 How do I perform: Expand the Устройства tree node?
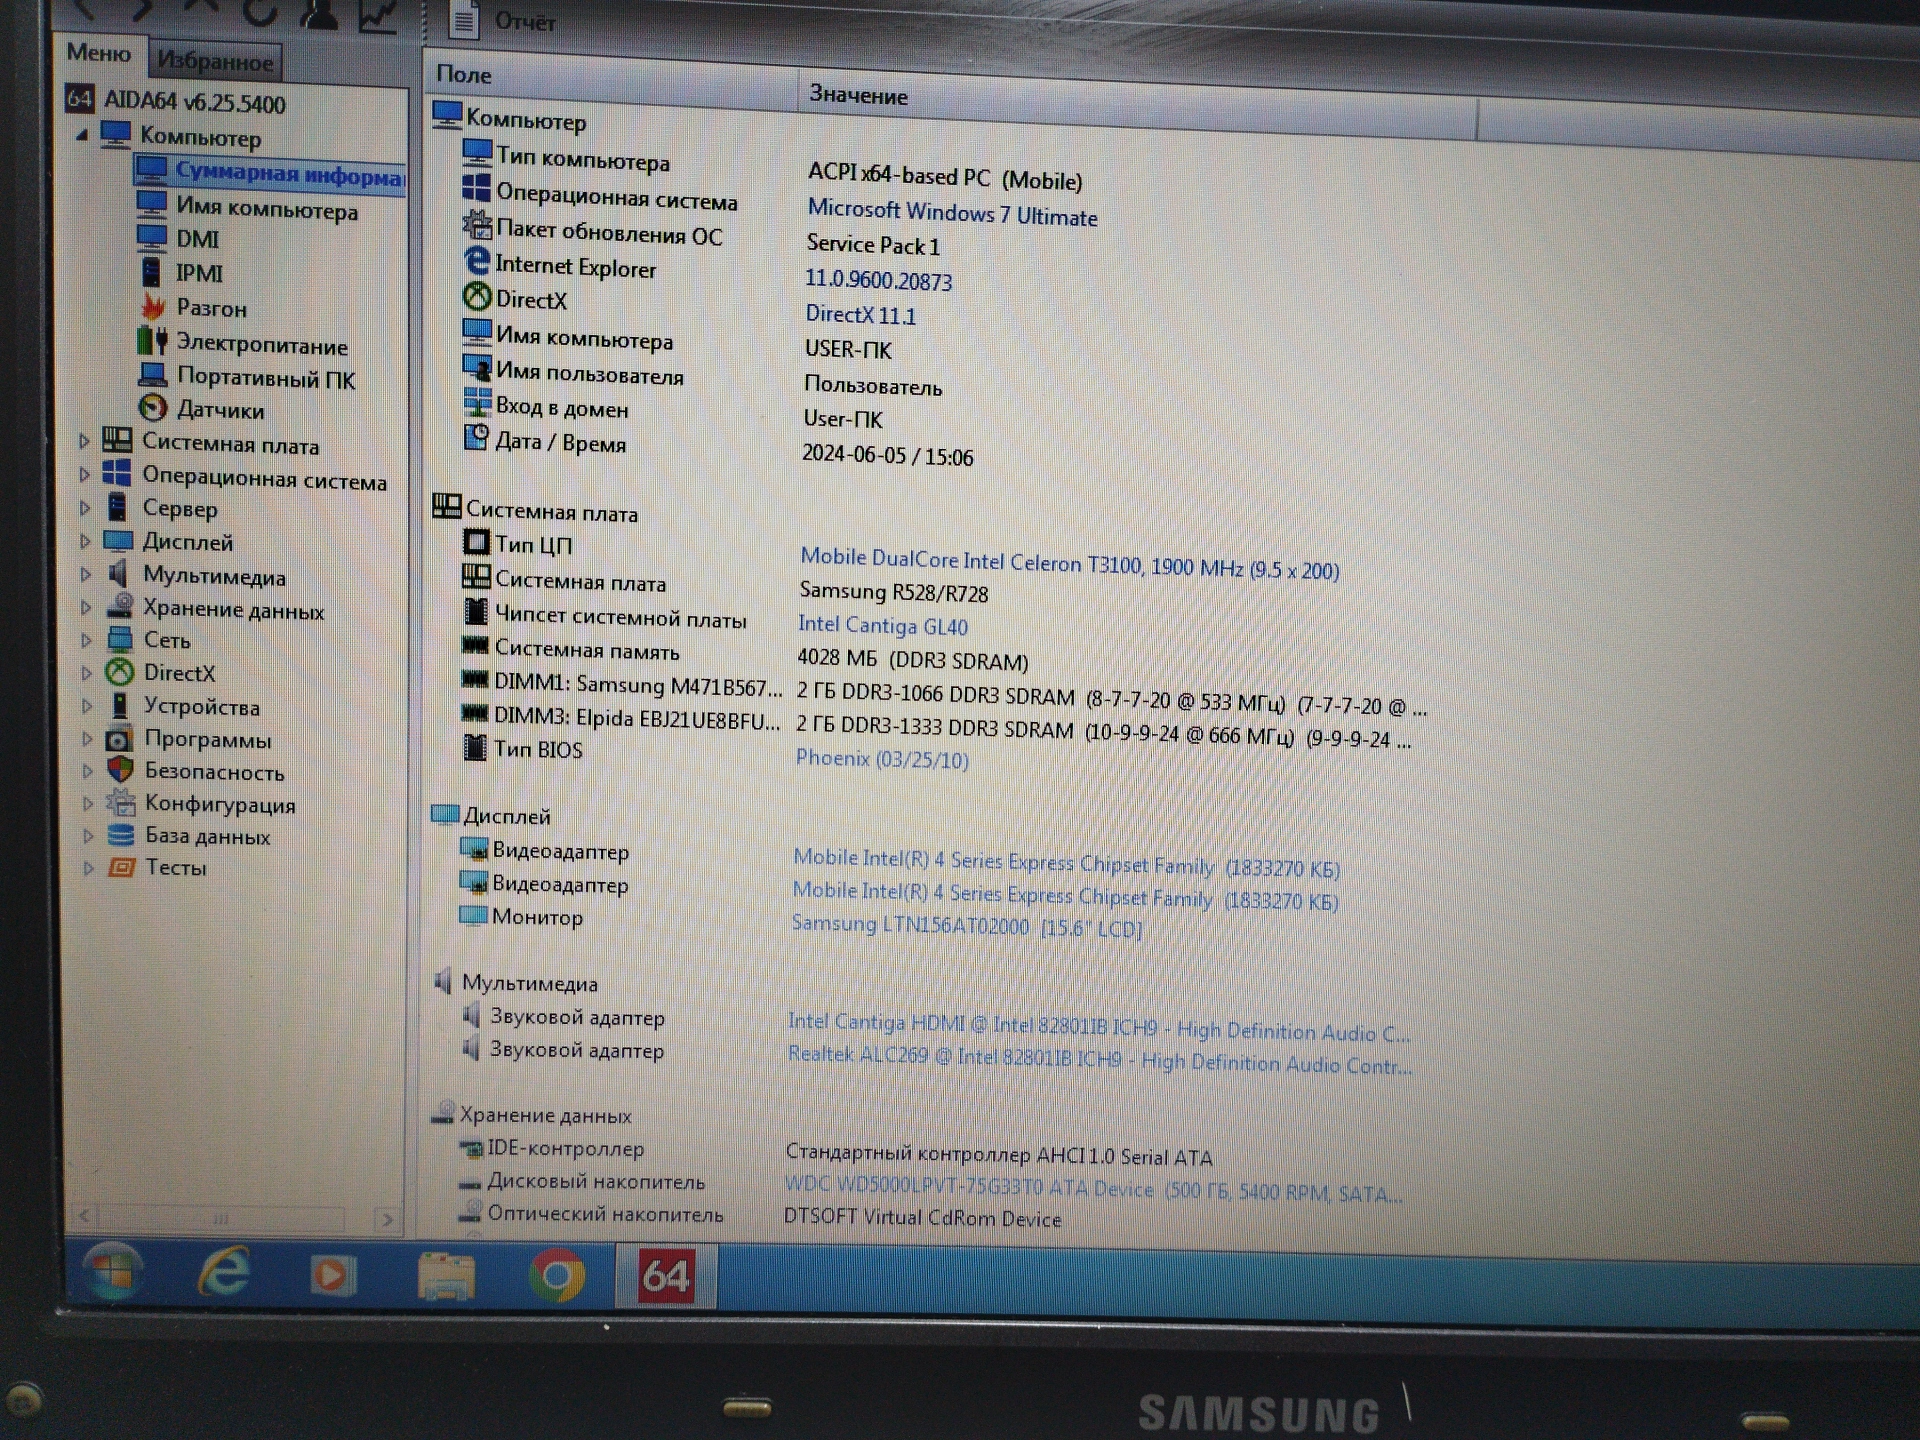coord(87,706)
